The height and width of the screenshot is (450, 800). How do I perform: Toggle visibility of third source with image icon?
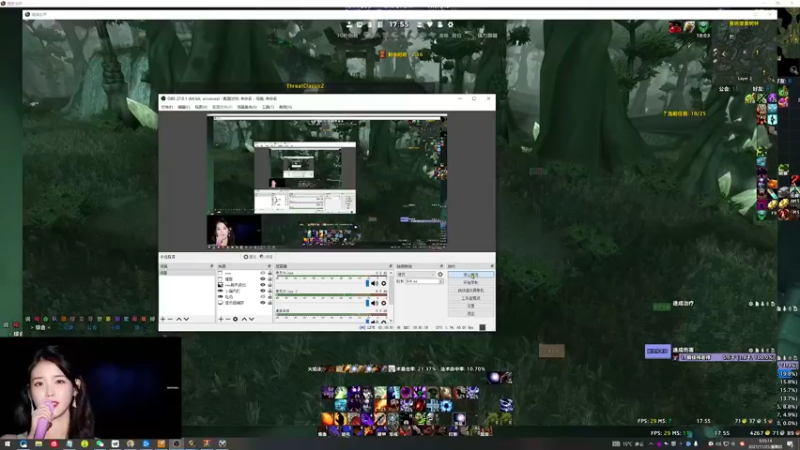263,285
